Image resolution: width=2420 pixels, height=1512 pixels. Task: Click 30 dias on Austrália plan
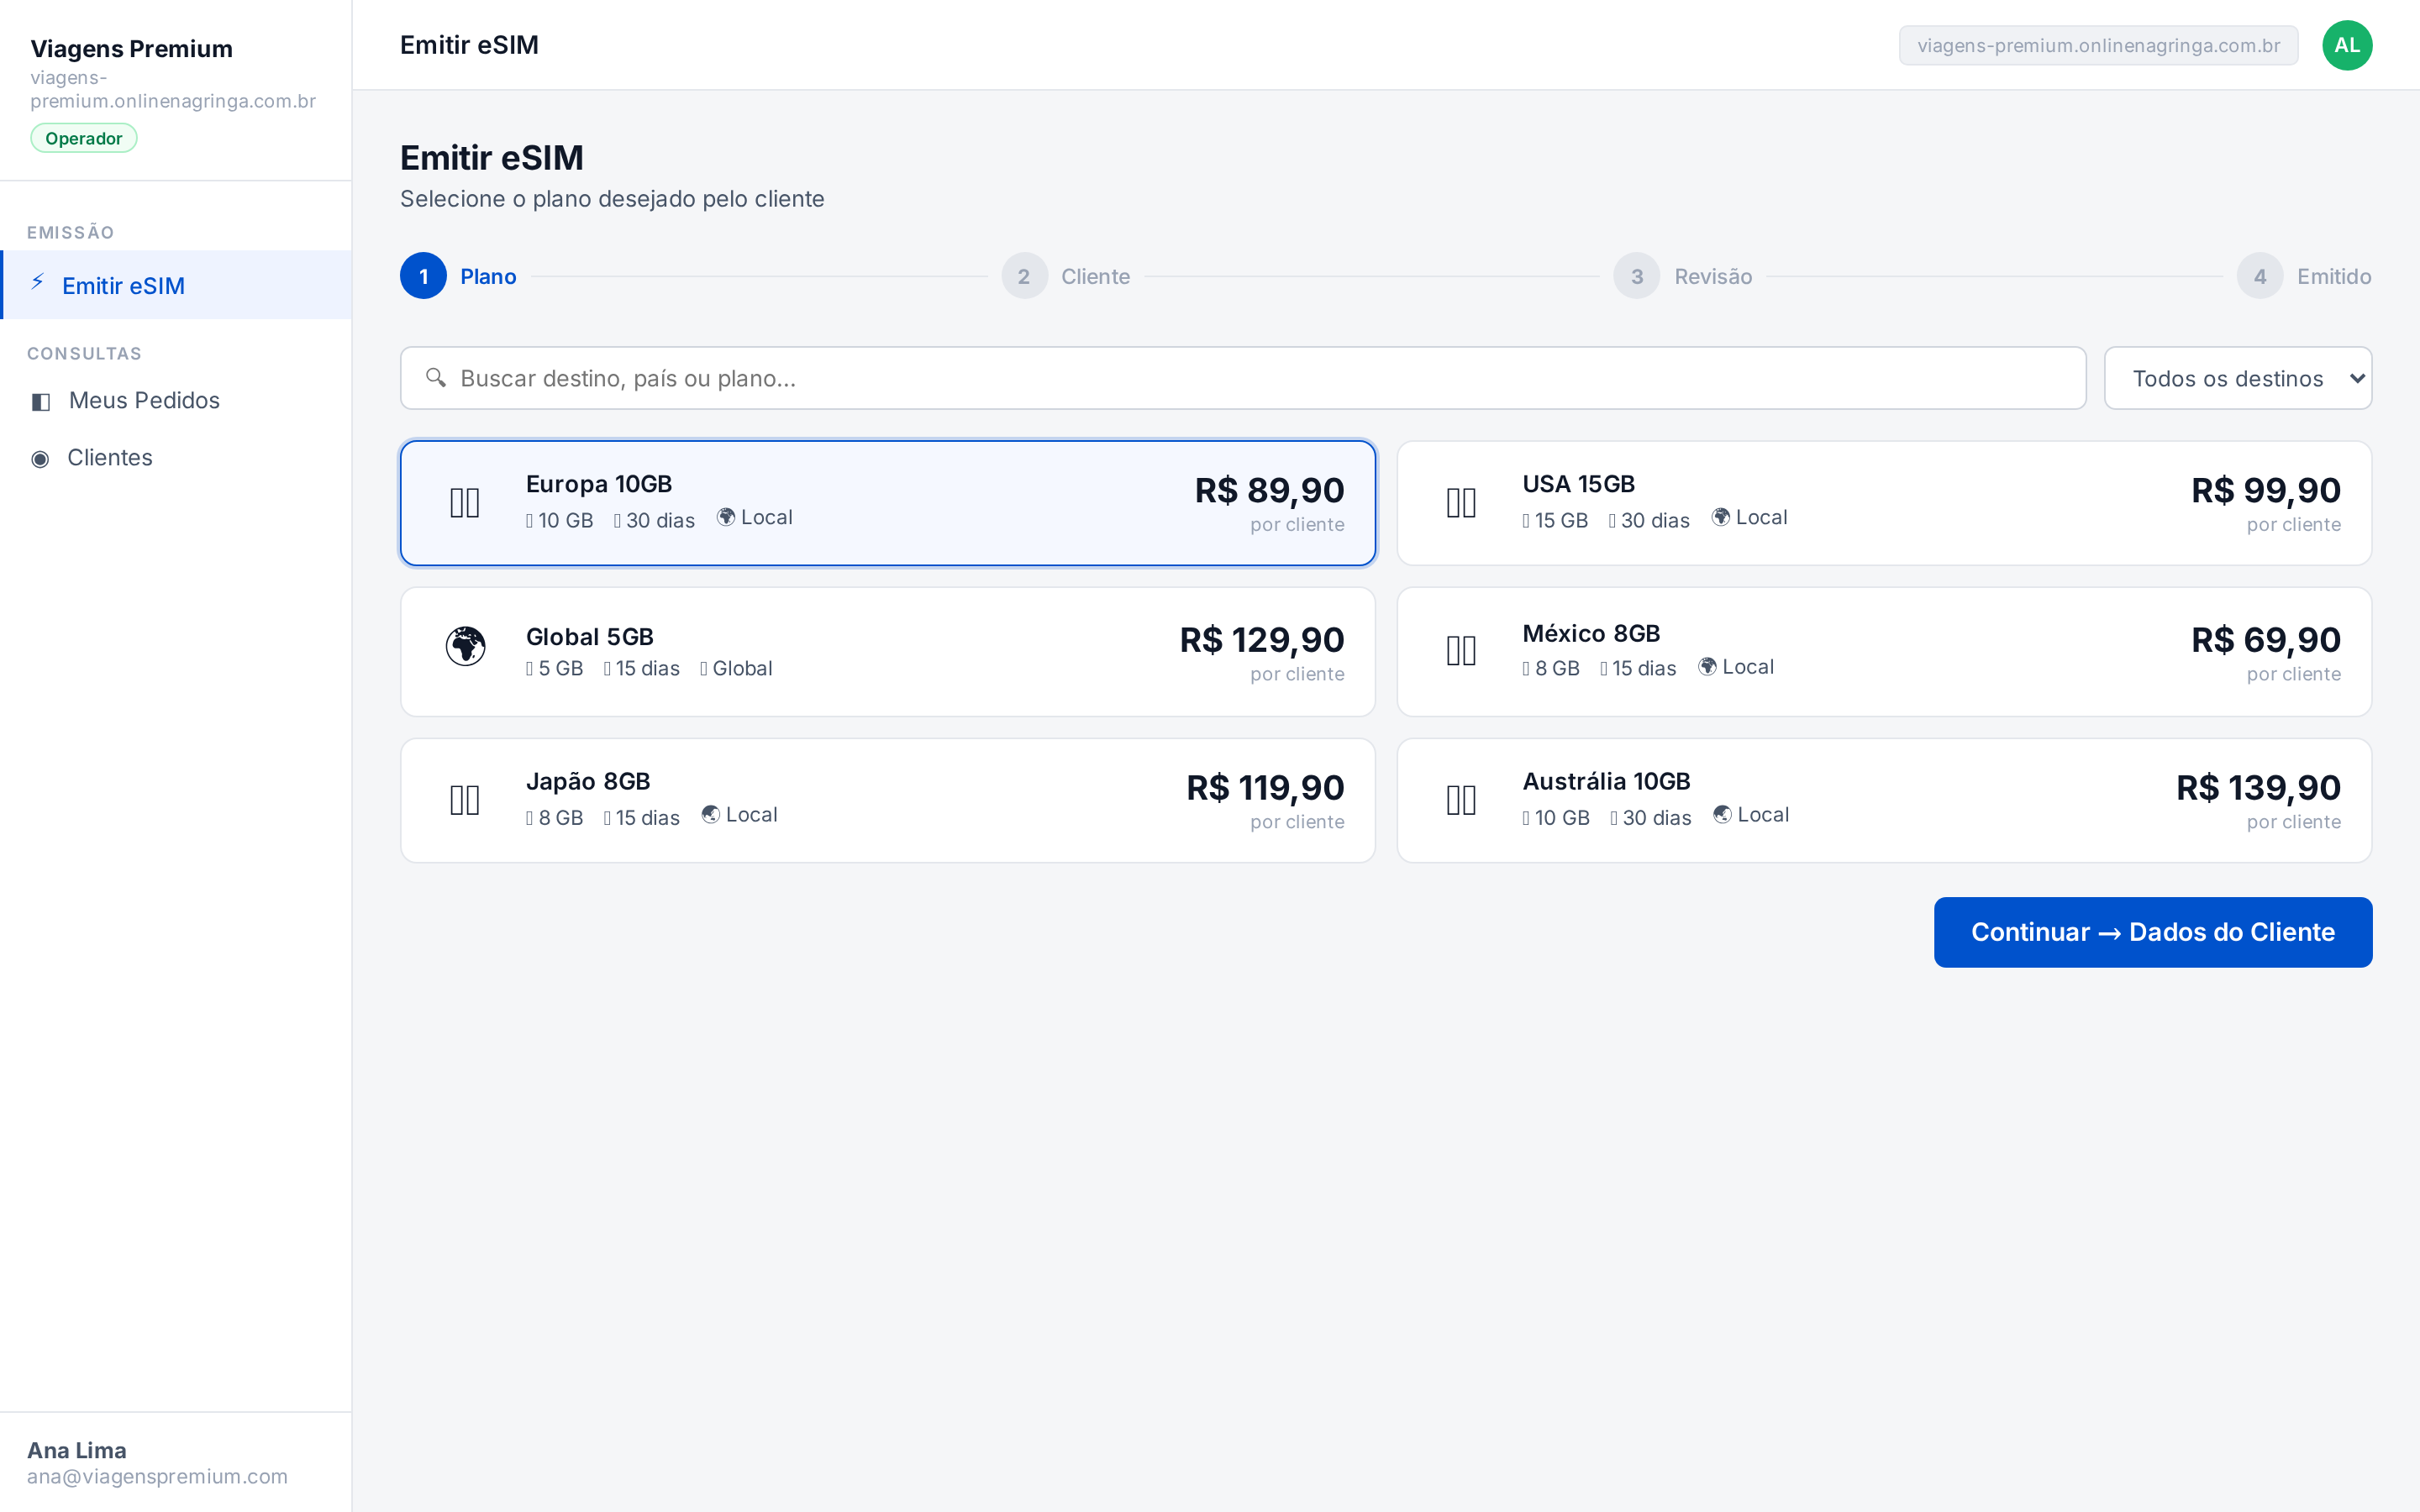1651,817
